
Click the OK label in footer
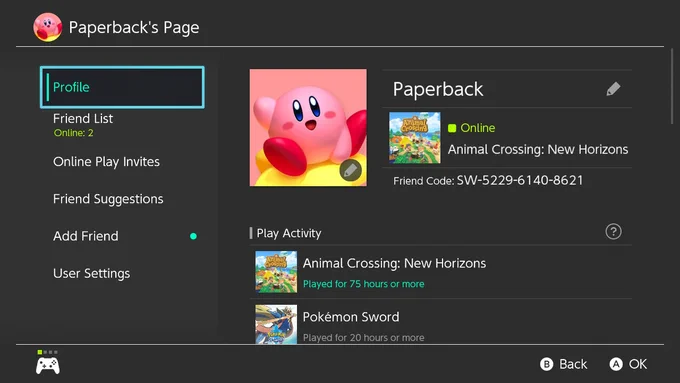(x=638, y=364)
